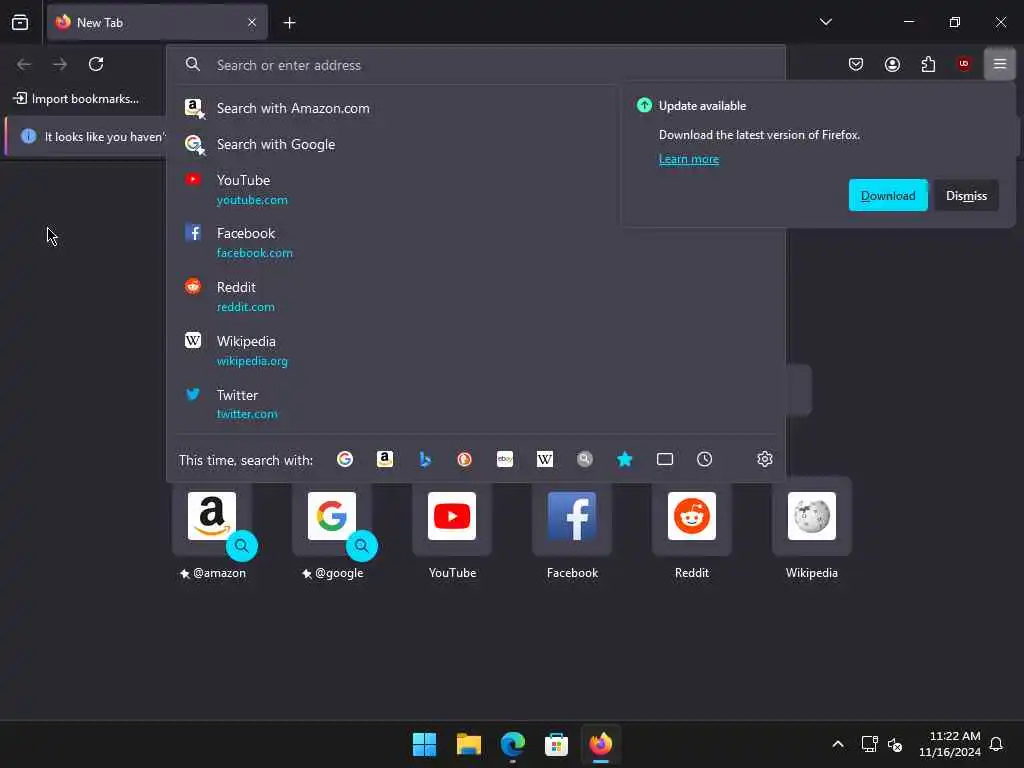Click Learn more in update panel
The image size is (1024, 768).
coord(688,159)
